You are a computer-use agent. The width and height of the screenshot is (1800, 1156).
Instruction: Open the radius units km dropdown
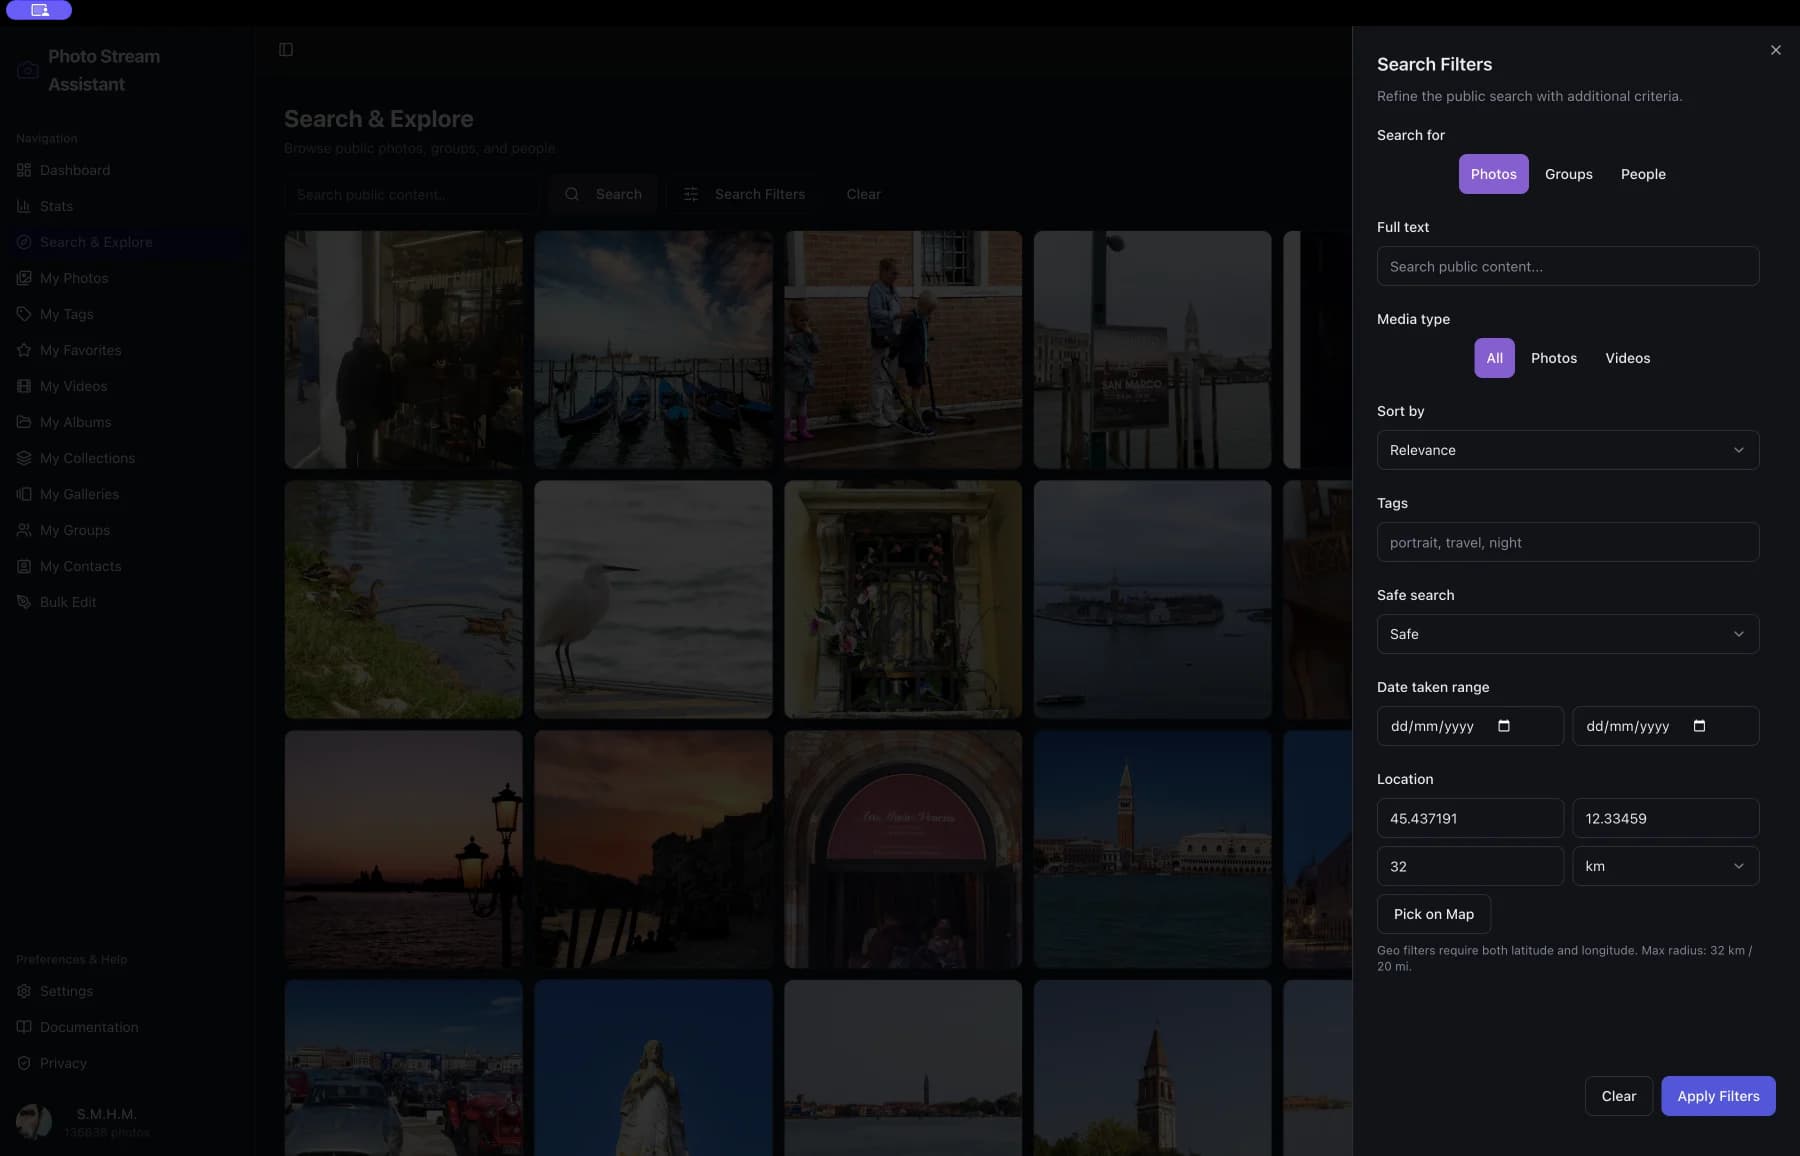(1665, 866)
